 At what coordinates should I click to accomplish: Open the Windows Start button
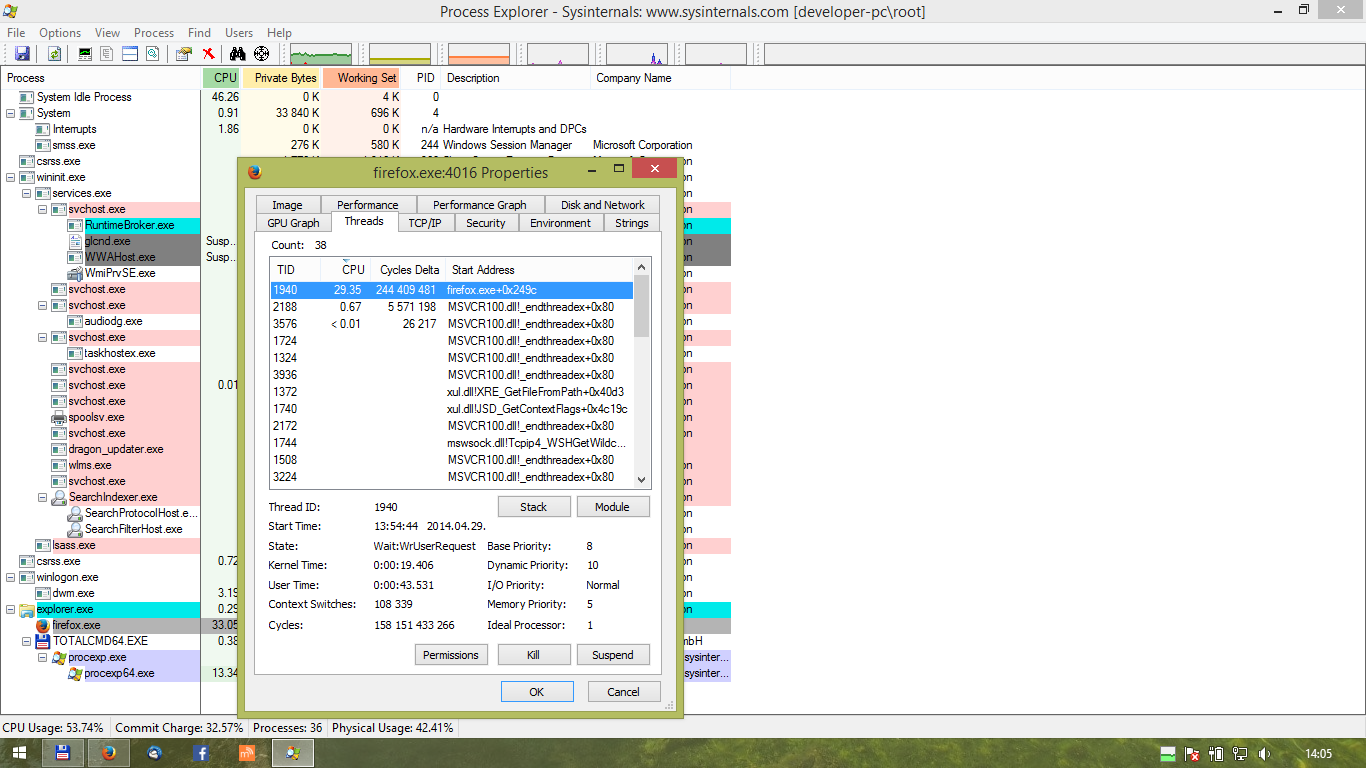19,753
